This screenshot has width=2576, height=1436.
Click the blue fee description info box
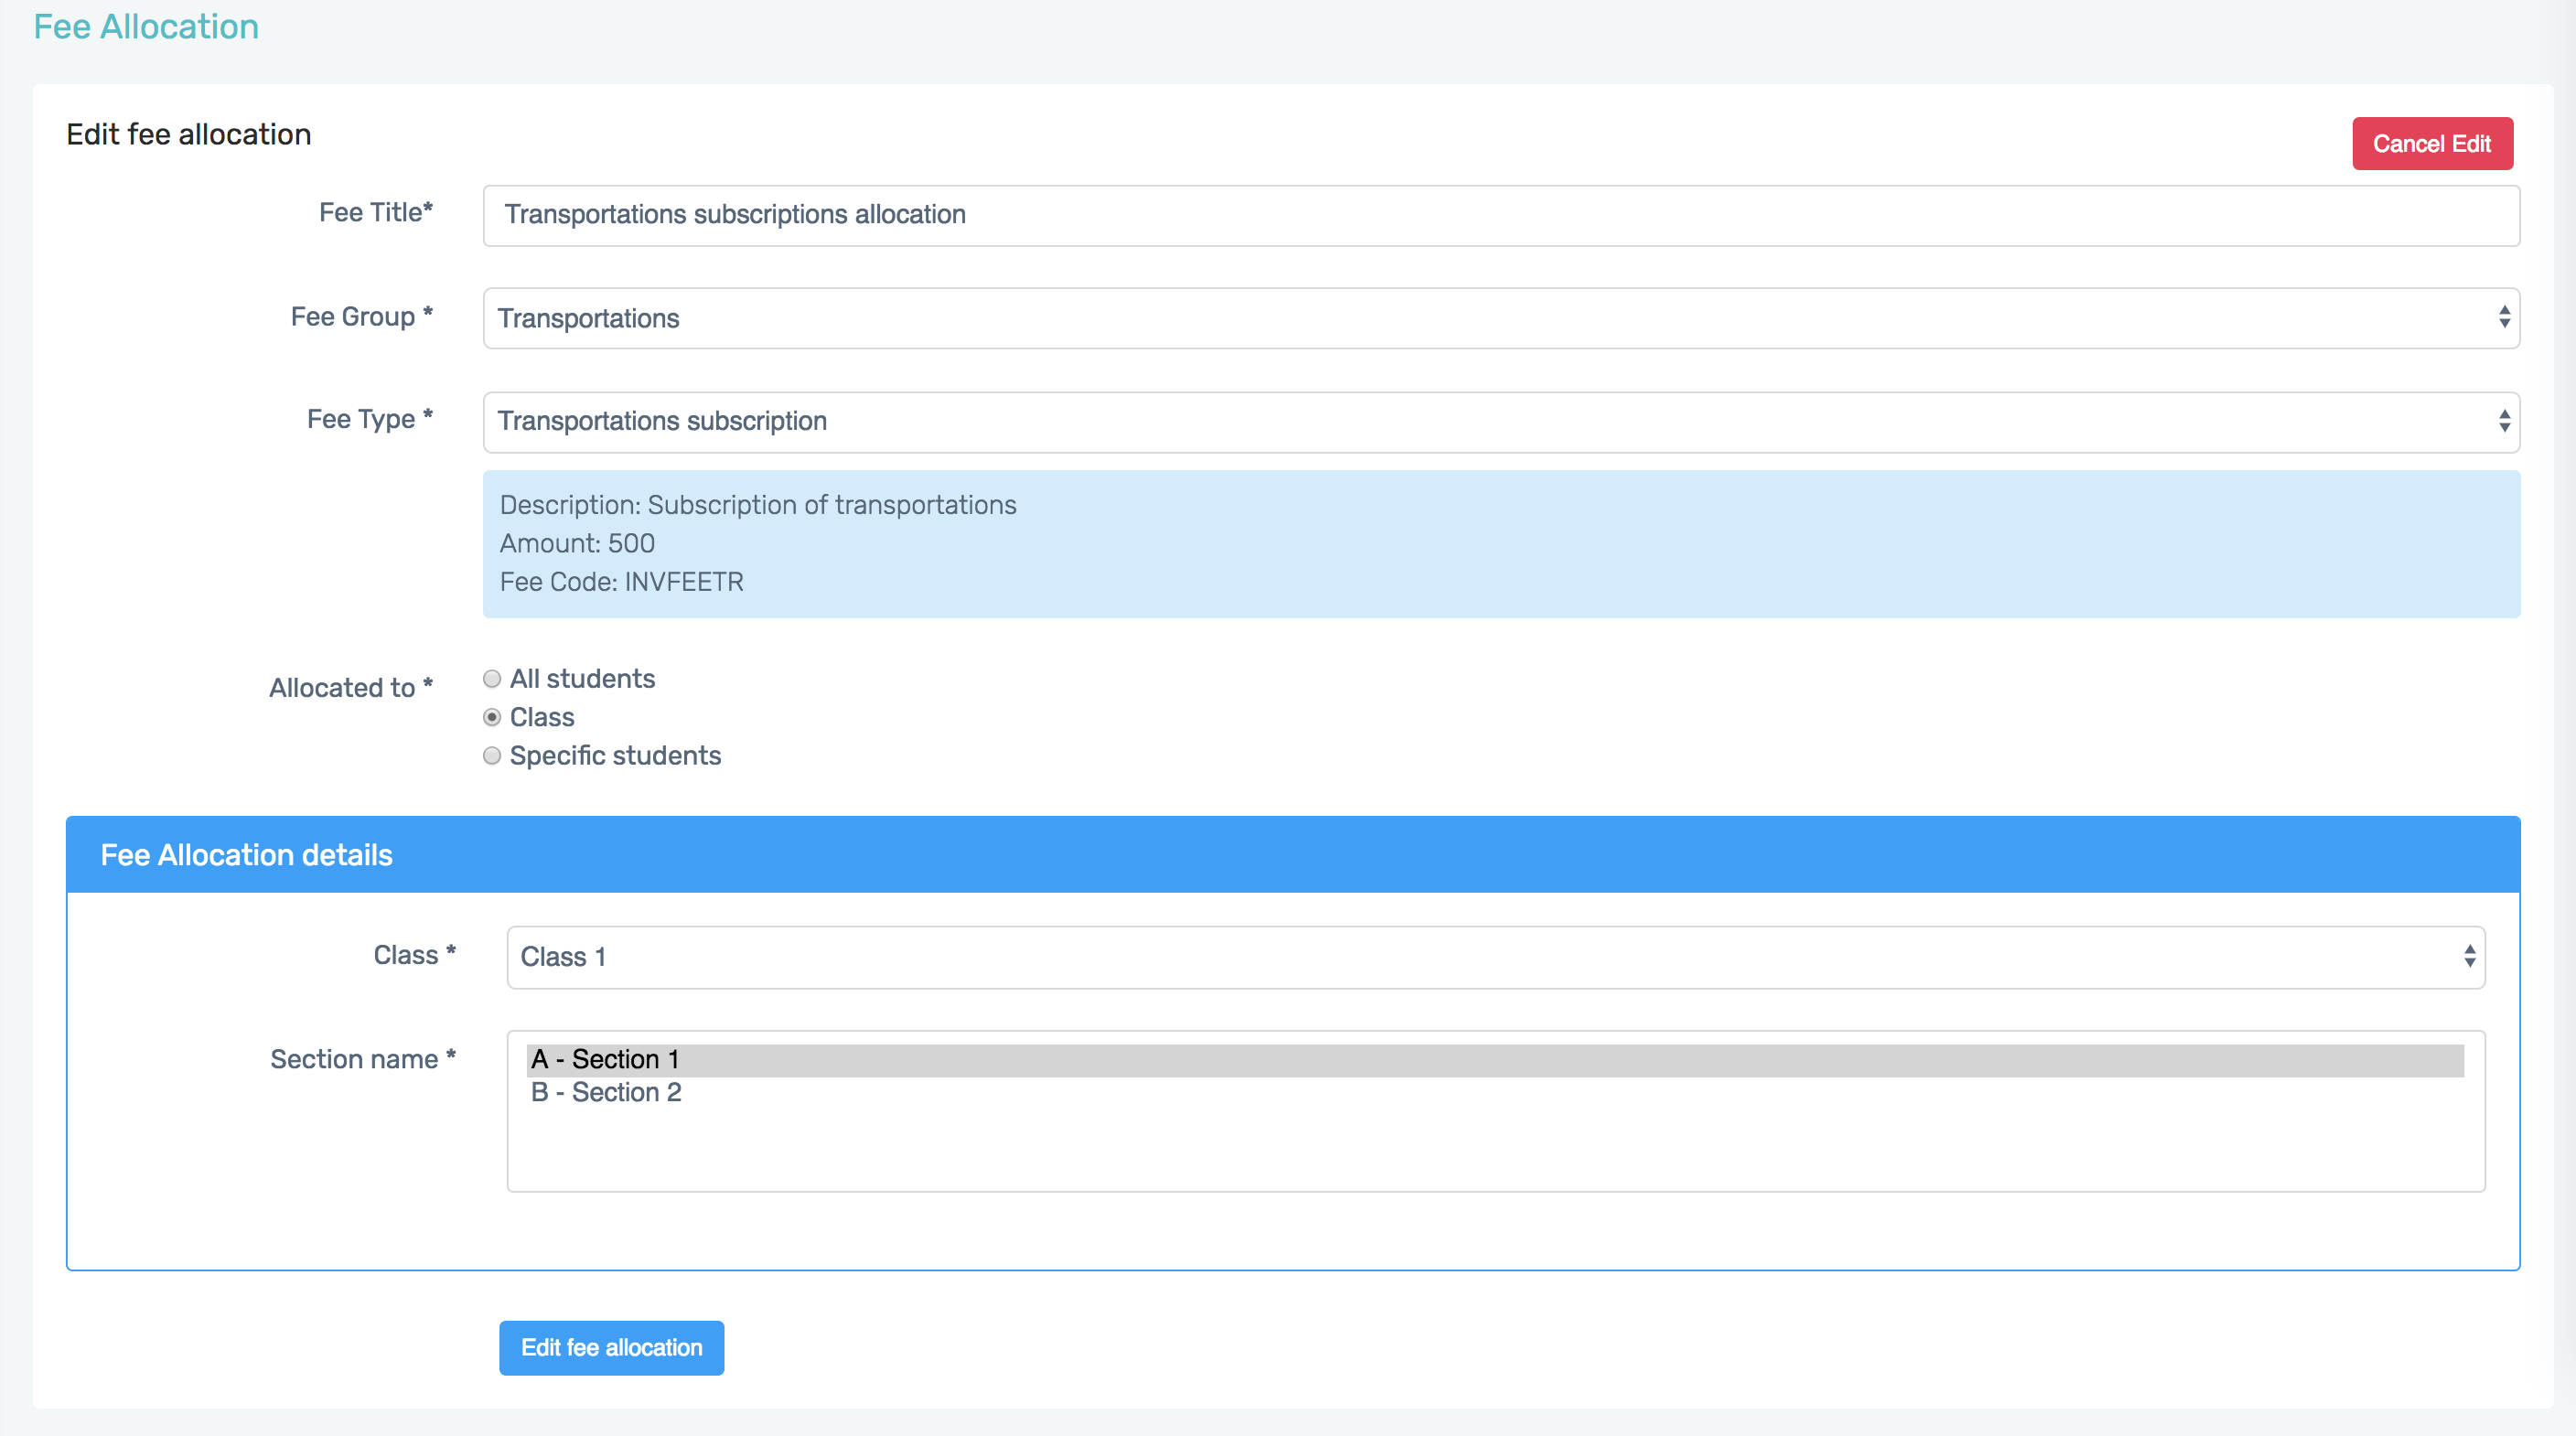coord(1500,544)
